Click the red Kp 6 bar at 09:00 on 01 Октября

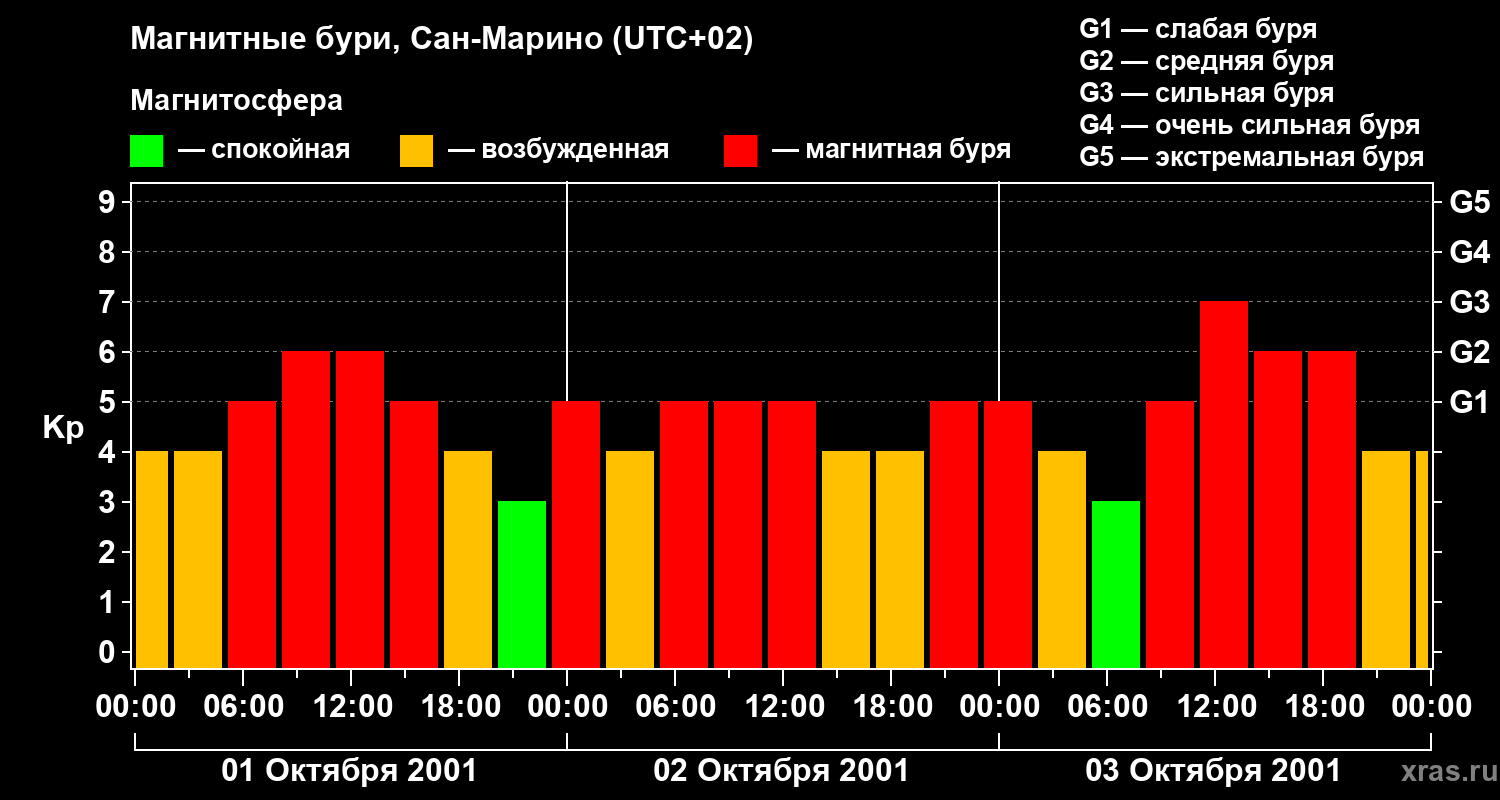pyautogui.click(x=306, y=509)
